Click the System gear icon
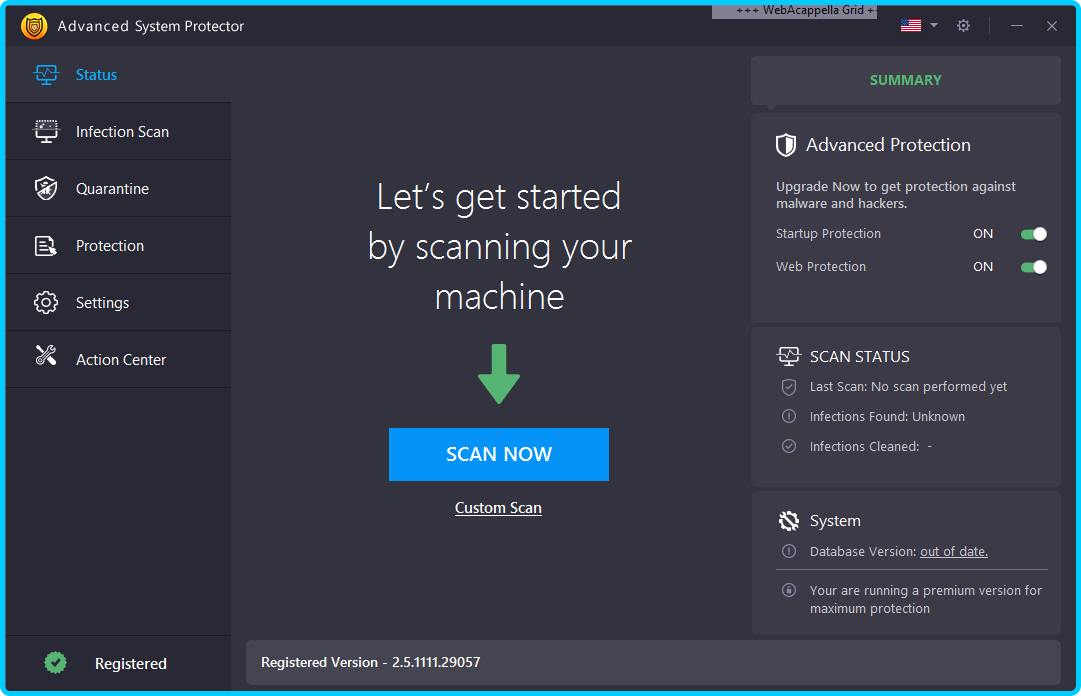The width and height of the screenshot is (1081, 696). point(789,521)
